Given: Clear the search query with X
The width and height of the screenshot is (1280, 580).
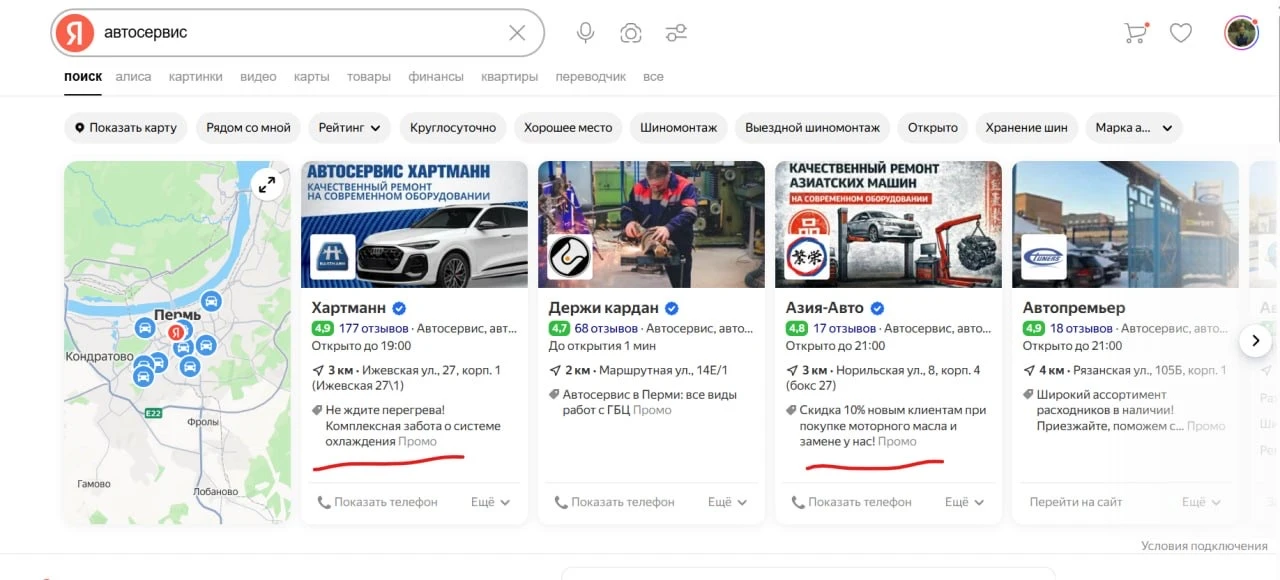Looking at the screenshot, I should click(x=517, y=33).
